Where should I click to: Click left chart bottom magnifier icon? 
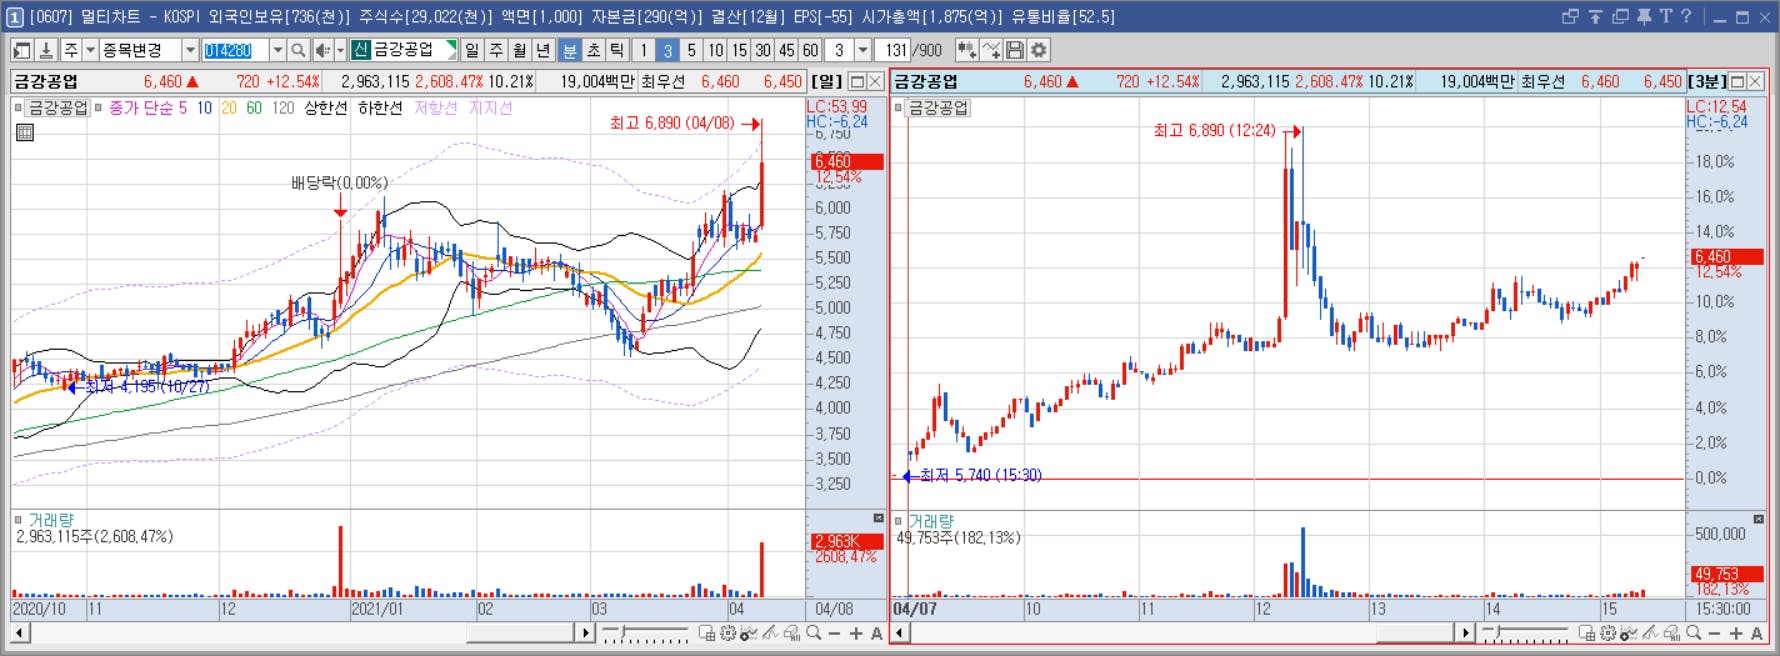(814, 633)
